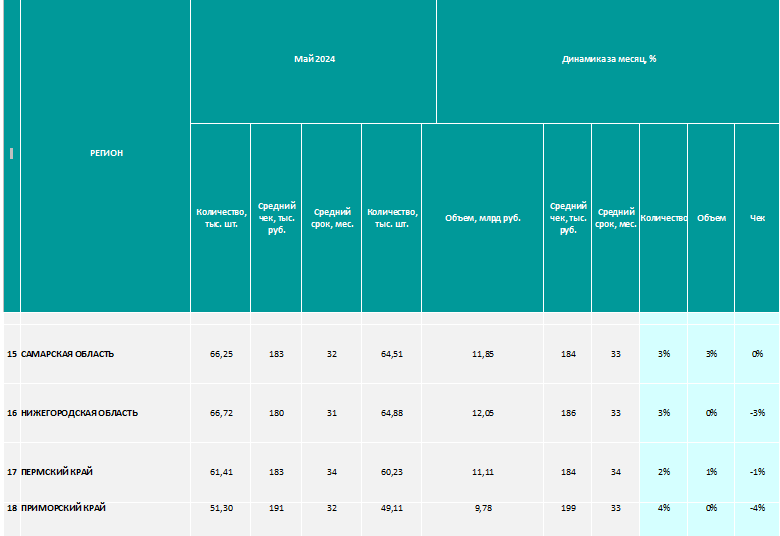Click 180 in Нижегородская область row
The image size is (780, 536).
pos(276,413)
